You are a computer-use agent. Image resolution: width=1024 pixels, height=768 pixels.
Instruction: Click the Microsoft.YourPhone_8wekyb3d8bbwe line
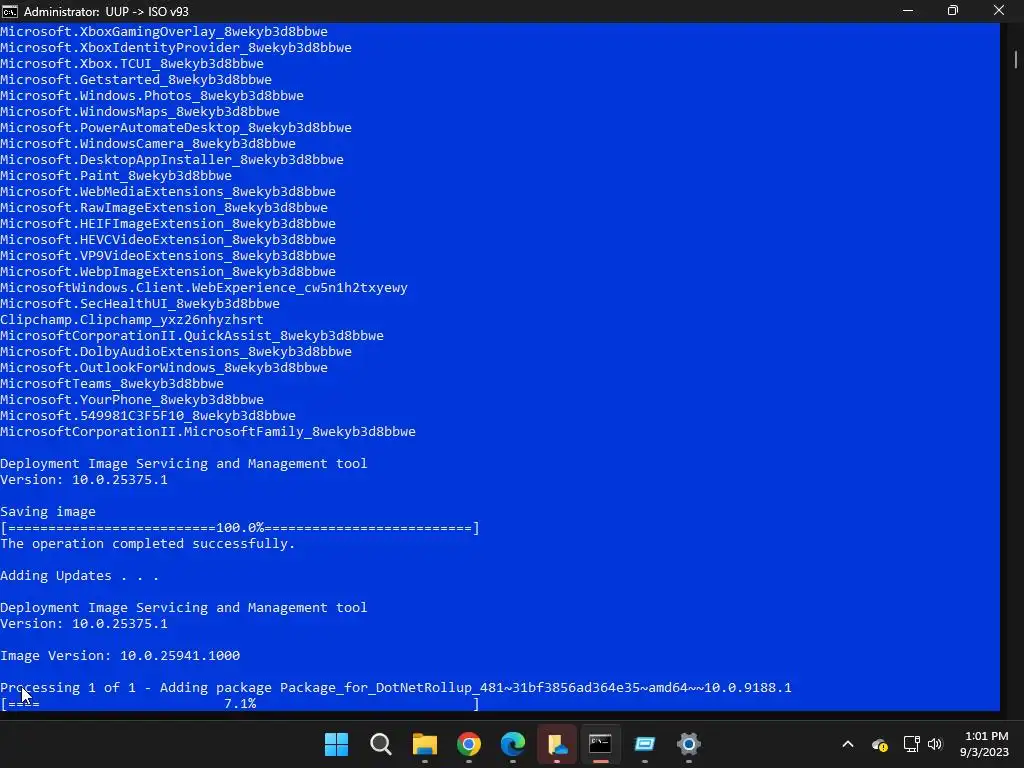[x=132, y=399]
